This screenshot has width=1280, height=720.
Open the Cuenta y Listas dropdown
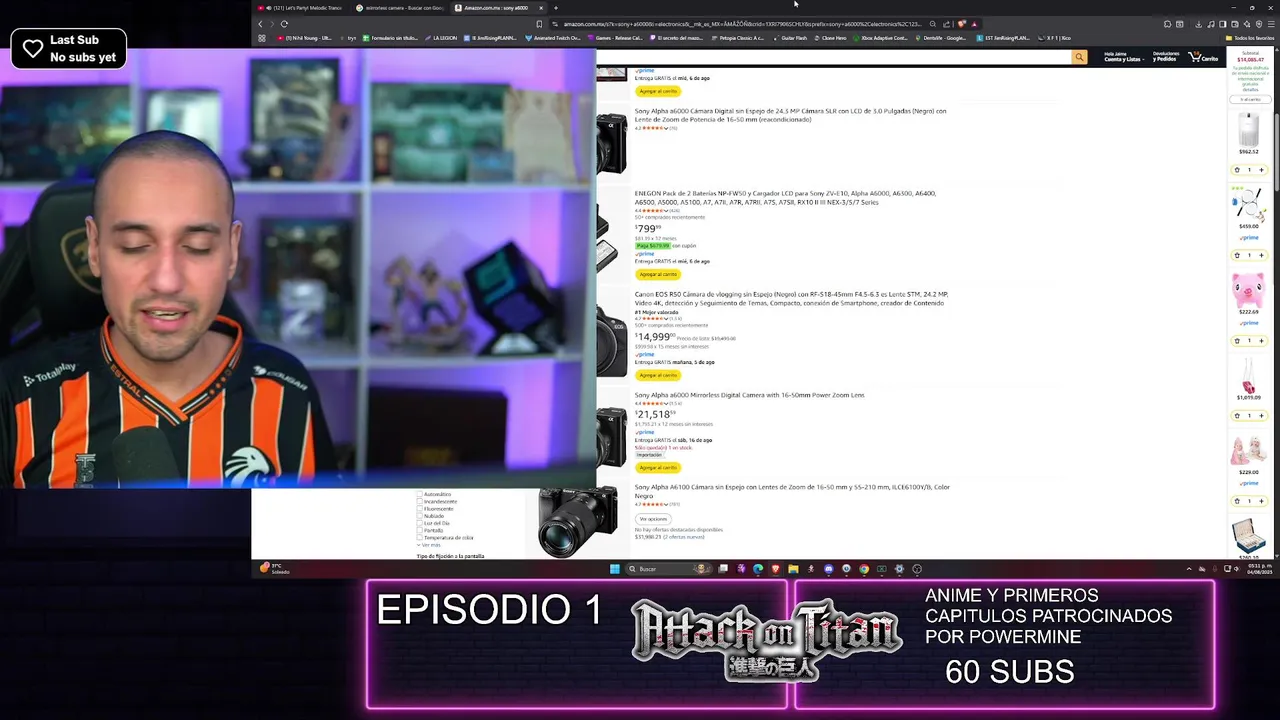click(x=1122, y=57)
